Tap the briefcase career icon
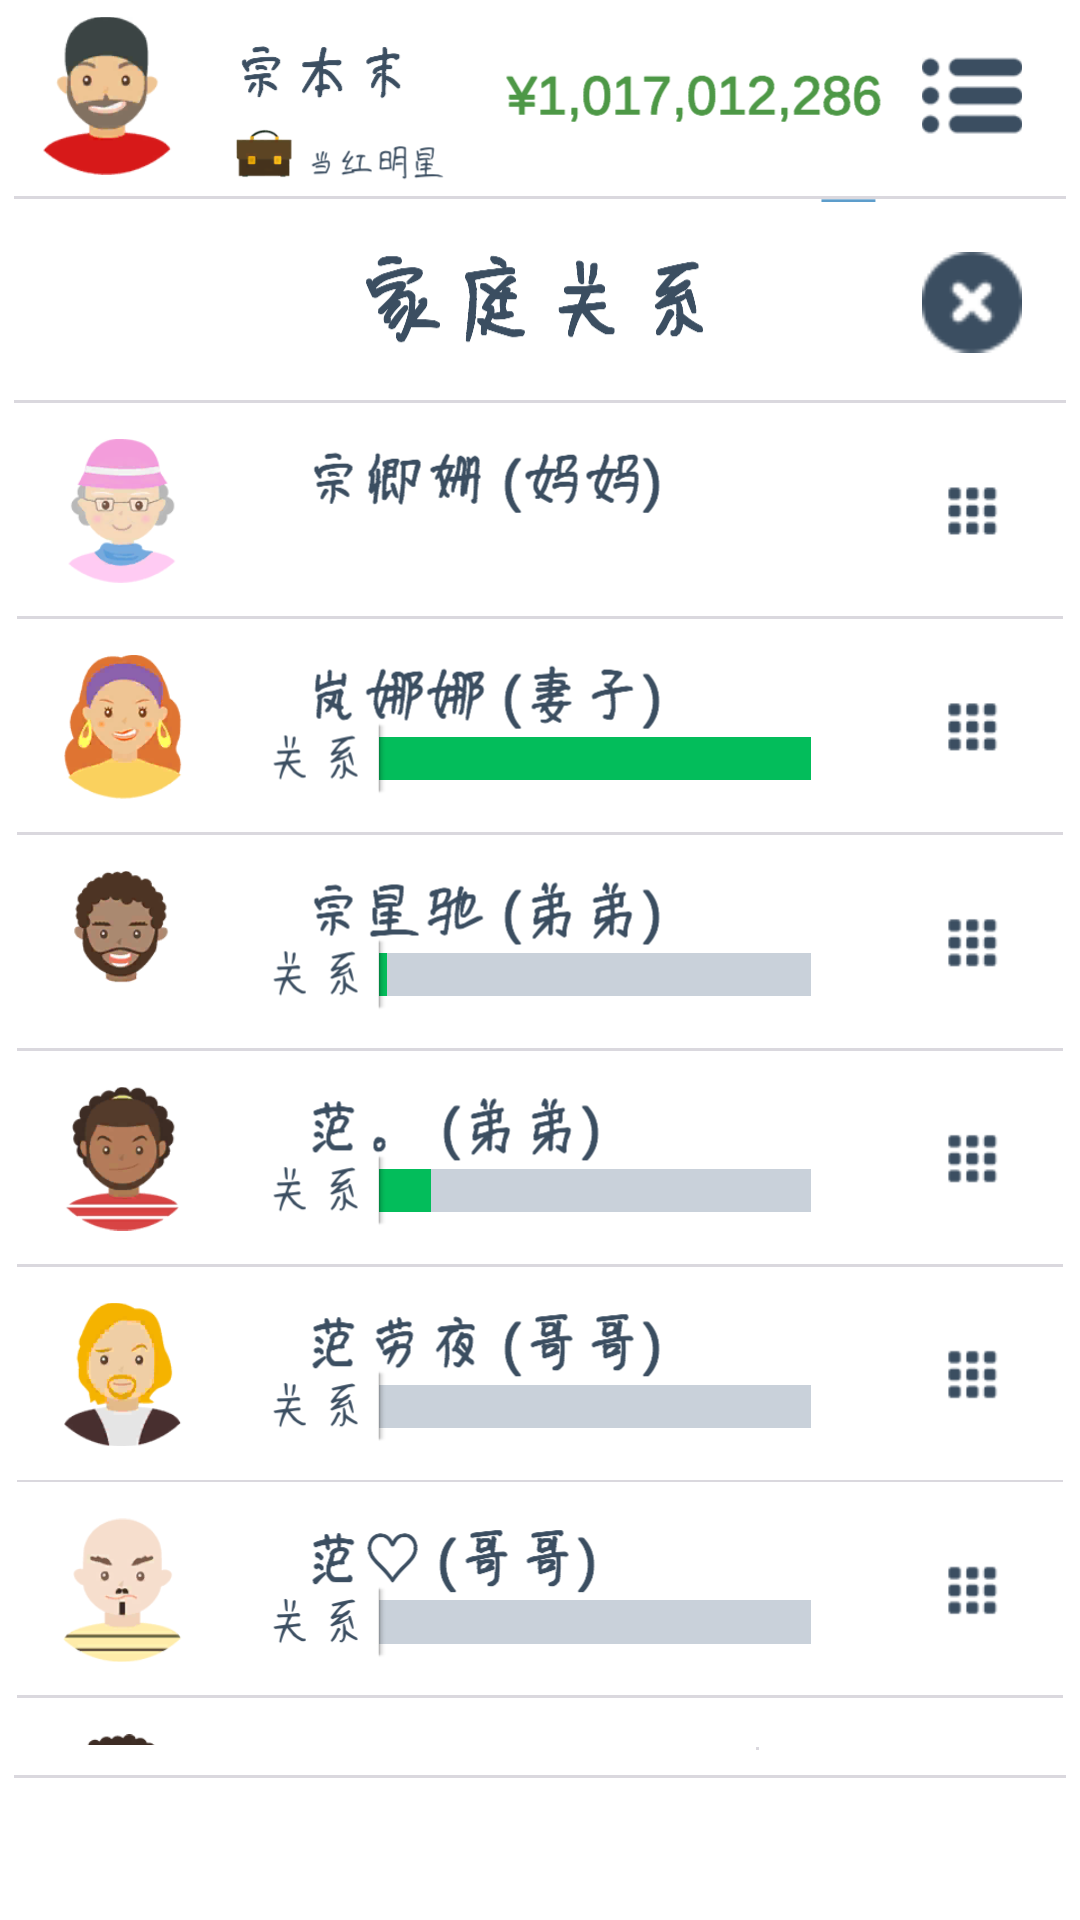Viewport: 1080px width, 1920px height. tap(264, 155)
